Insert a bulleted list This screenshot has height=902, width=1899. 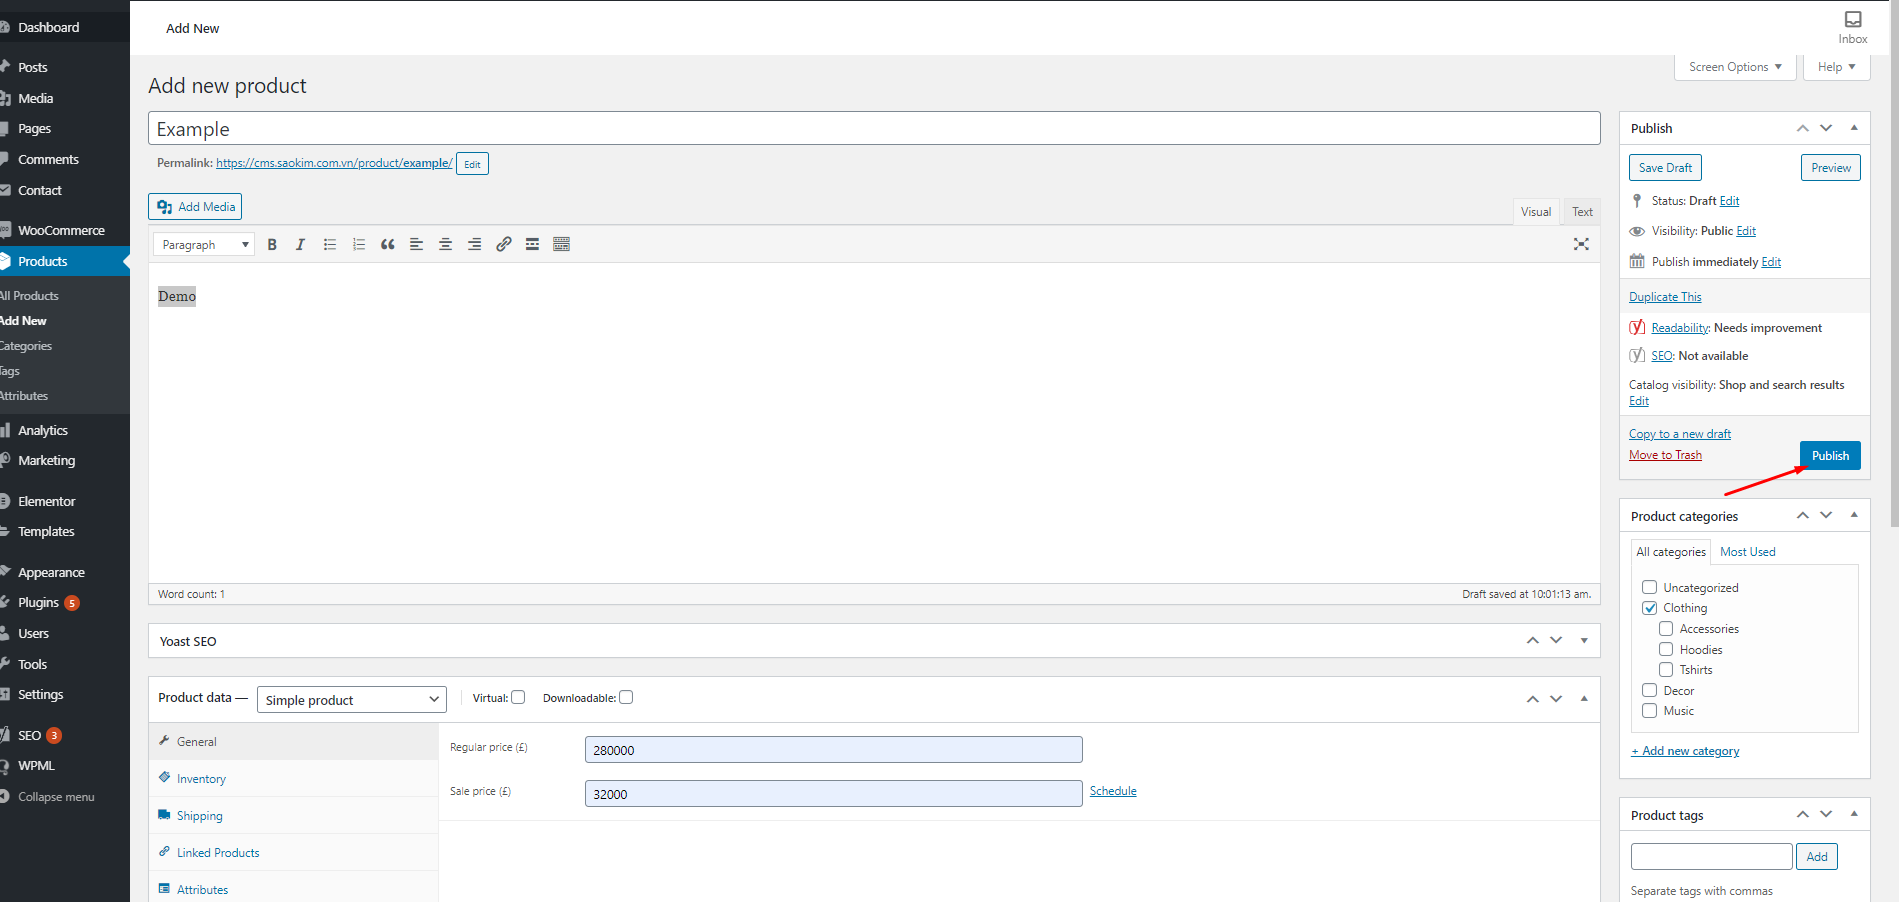(x=330, y=245)
